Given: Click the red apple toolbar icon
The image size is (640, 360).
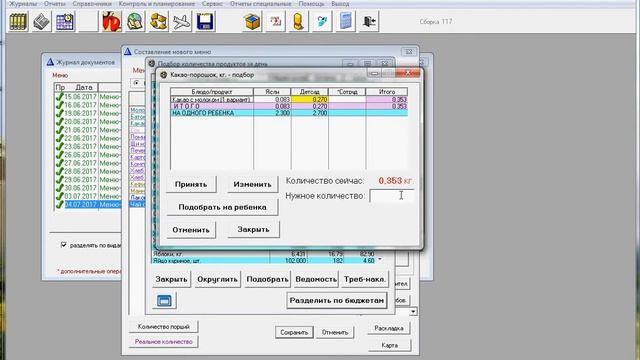Looking at the screenshot, I should tap(111, 21).
